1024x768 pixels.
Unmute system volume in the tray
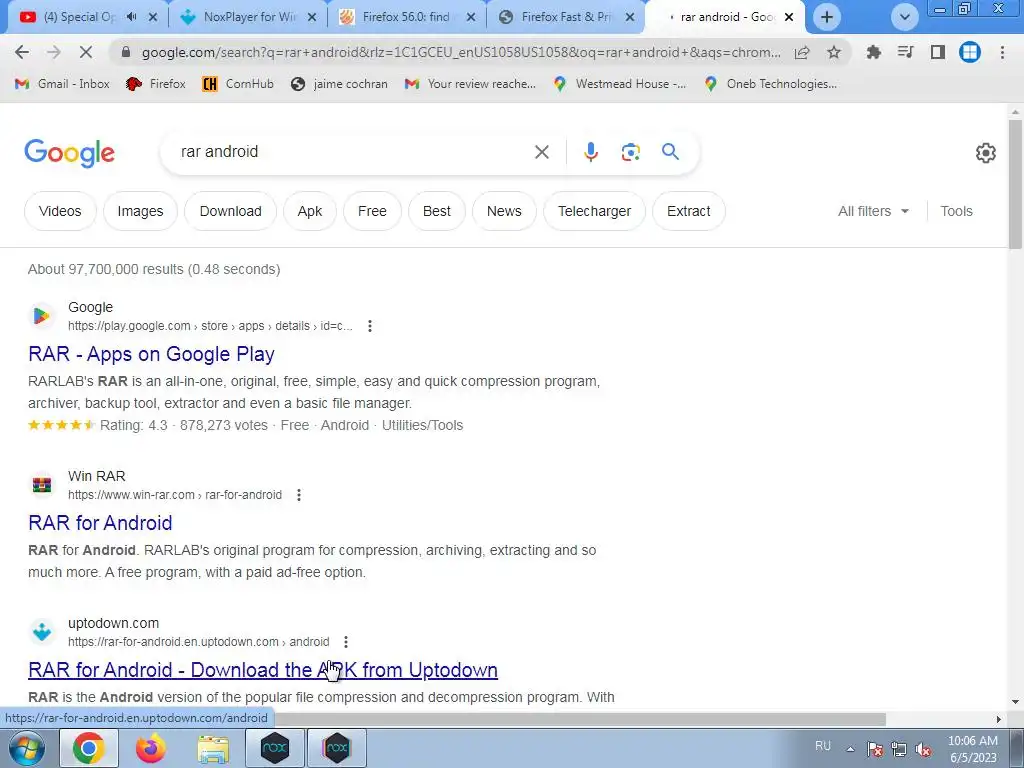pyautogui.click(x=923, y=749)
